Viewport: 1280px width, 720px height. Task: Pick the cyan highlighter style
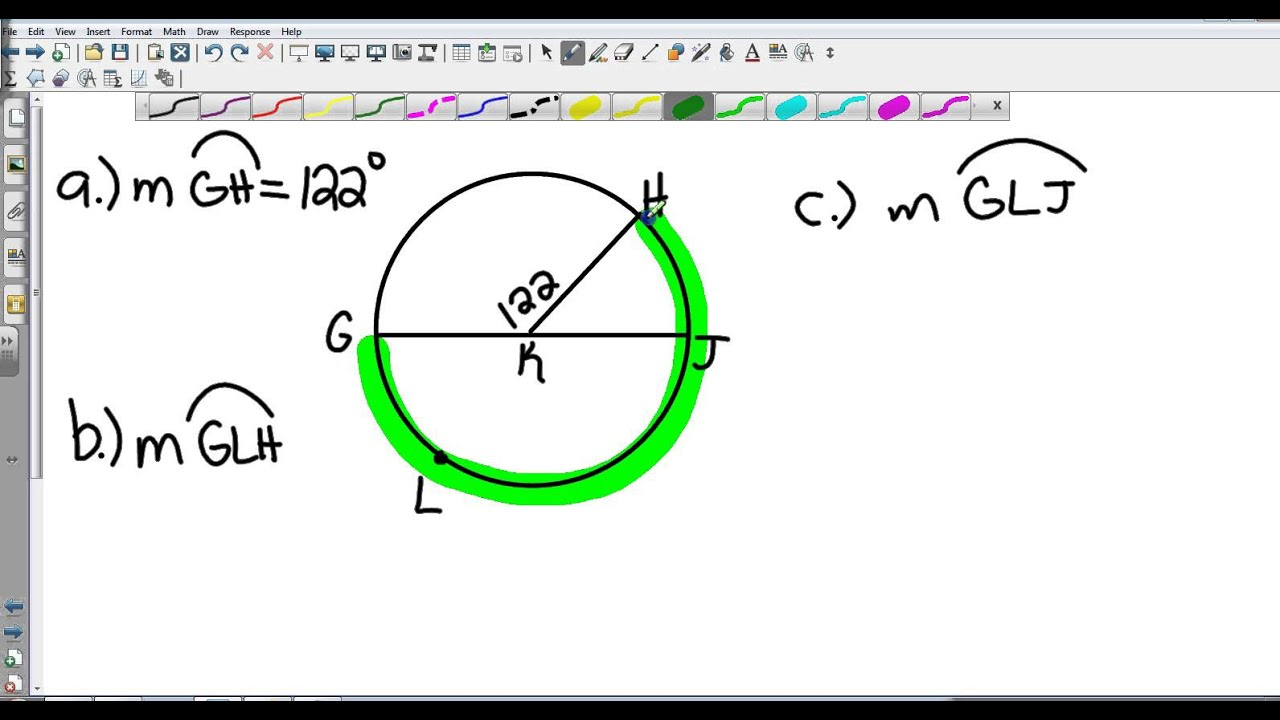point(791,107)
